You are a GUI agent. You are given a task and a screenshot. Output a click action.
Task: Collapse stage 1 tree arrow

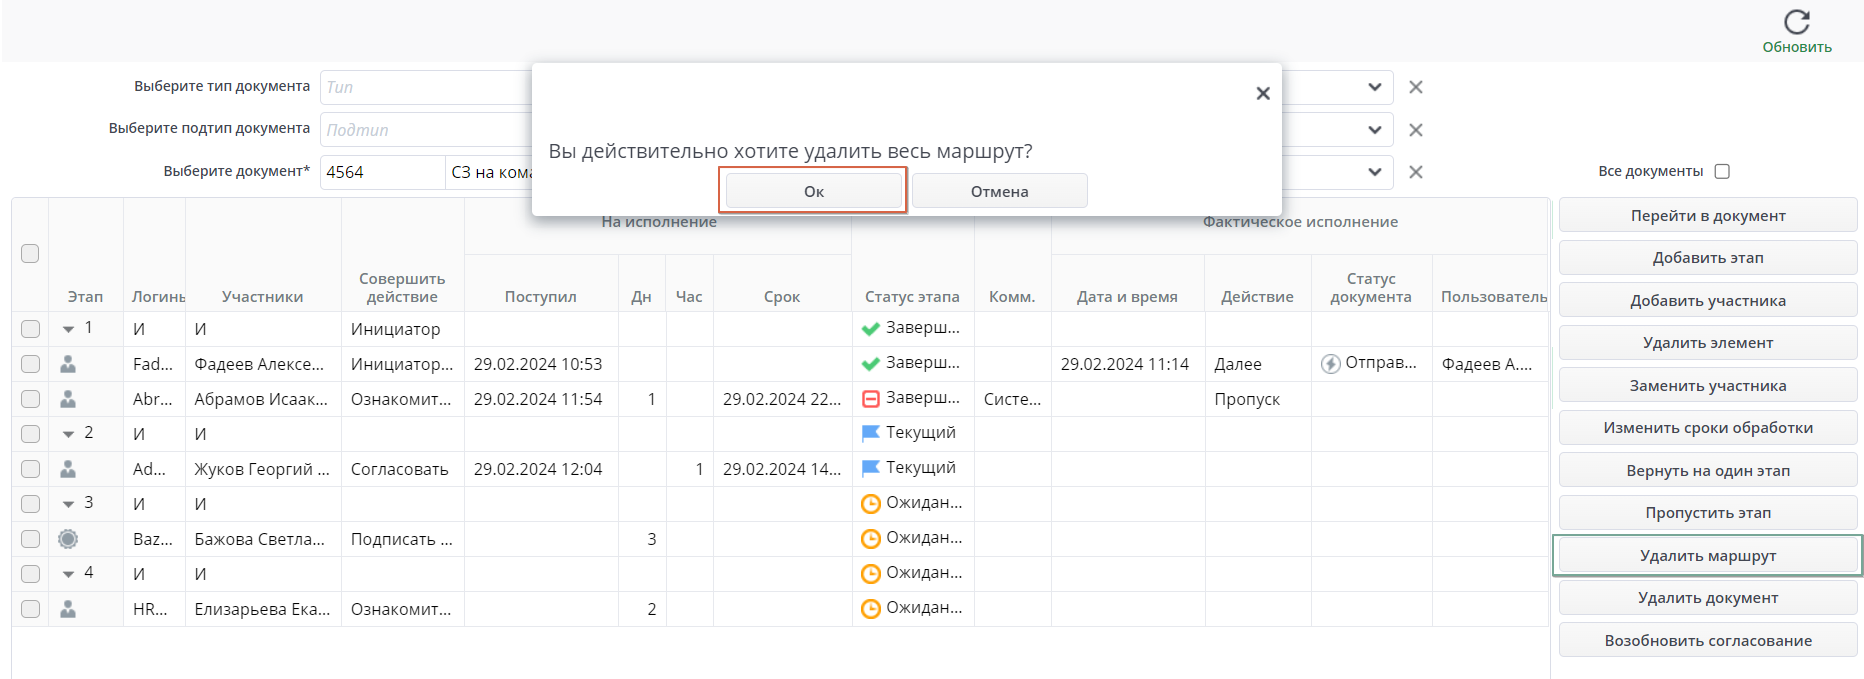coord(68,329)
